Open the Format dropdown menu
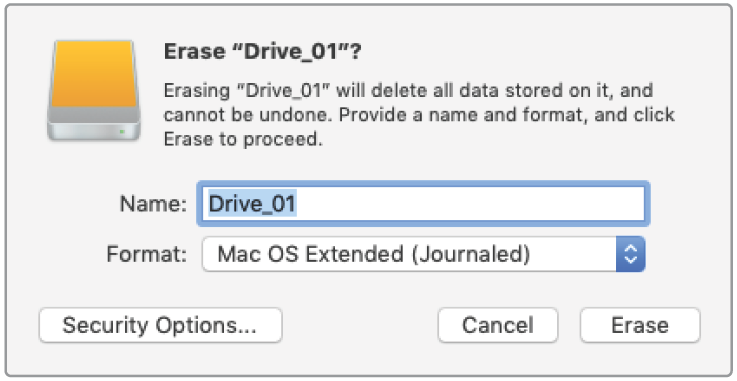 (423, 254)
